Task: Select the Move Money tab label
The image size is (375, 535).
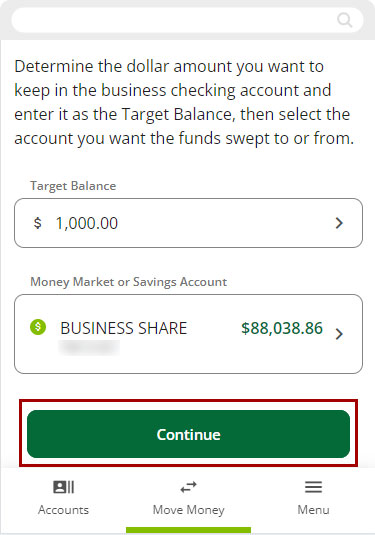Action: click(188, 510)
